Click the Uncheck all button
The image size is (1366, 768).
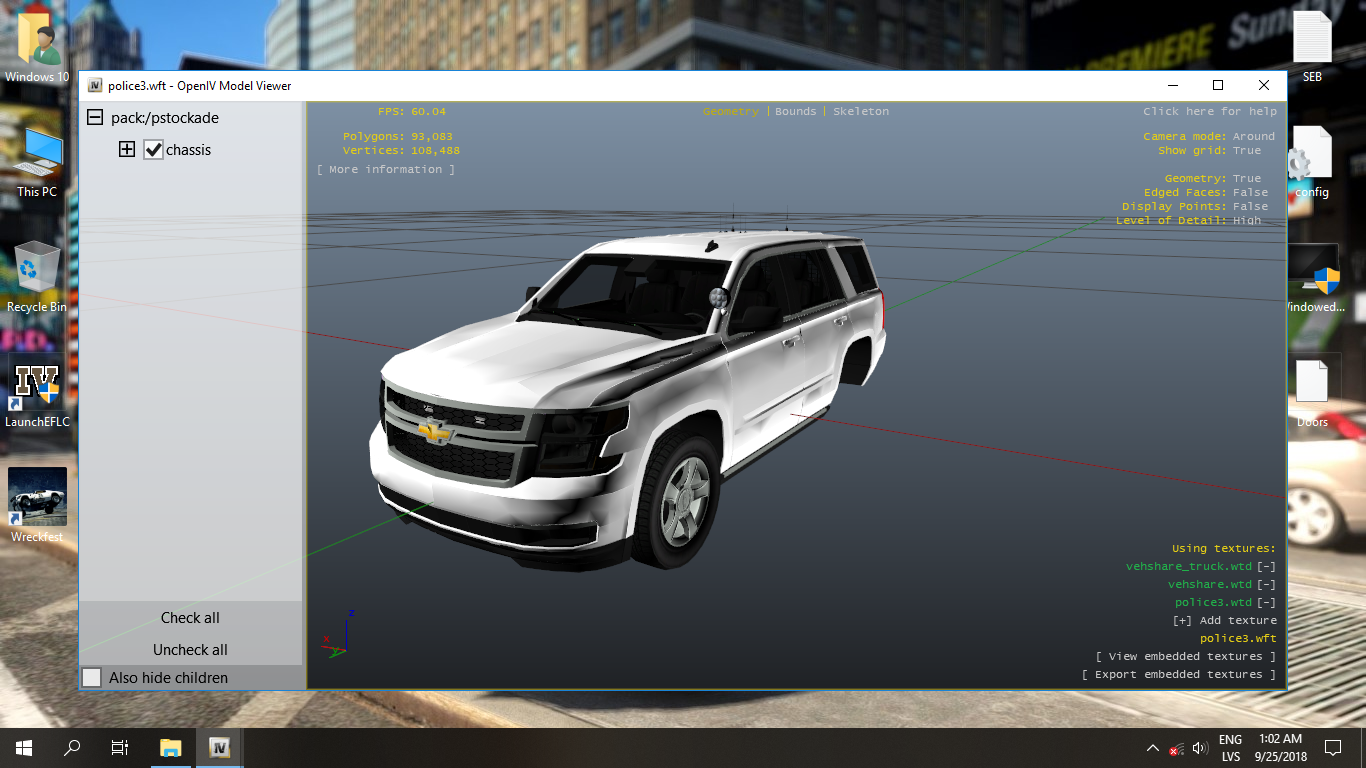click(x=190, y=650)
